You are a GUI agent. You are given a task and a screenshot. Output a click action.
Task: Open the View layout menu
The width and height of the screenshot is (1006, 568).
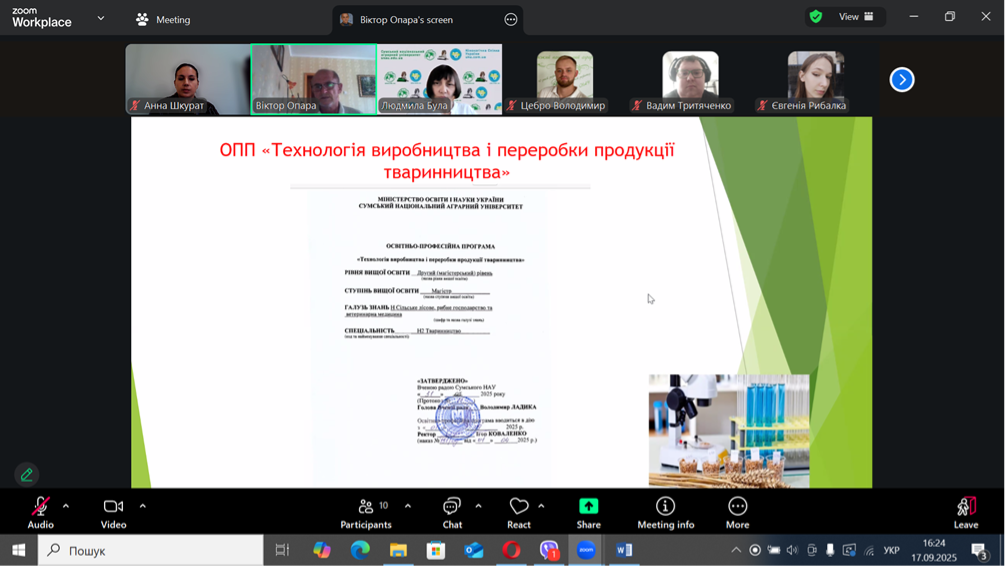point(856,17)
